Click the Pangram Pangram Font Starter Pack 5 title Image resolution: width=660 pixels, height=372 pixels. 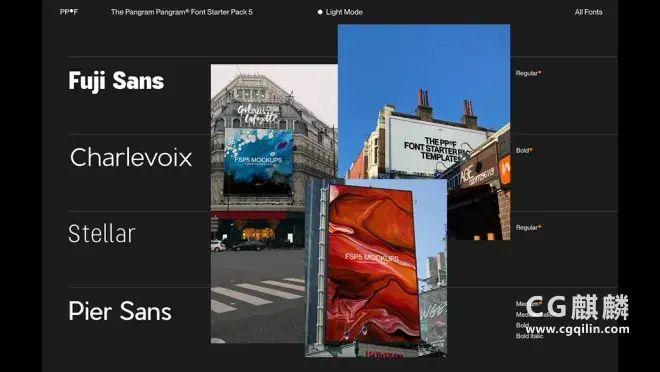182,12
